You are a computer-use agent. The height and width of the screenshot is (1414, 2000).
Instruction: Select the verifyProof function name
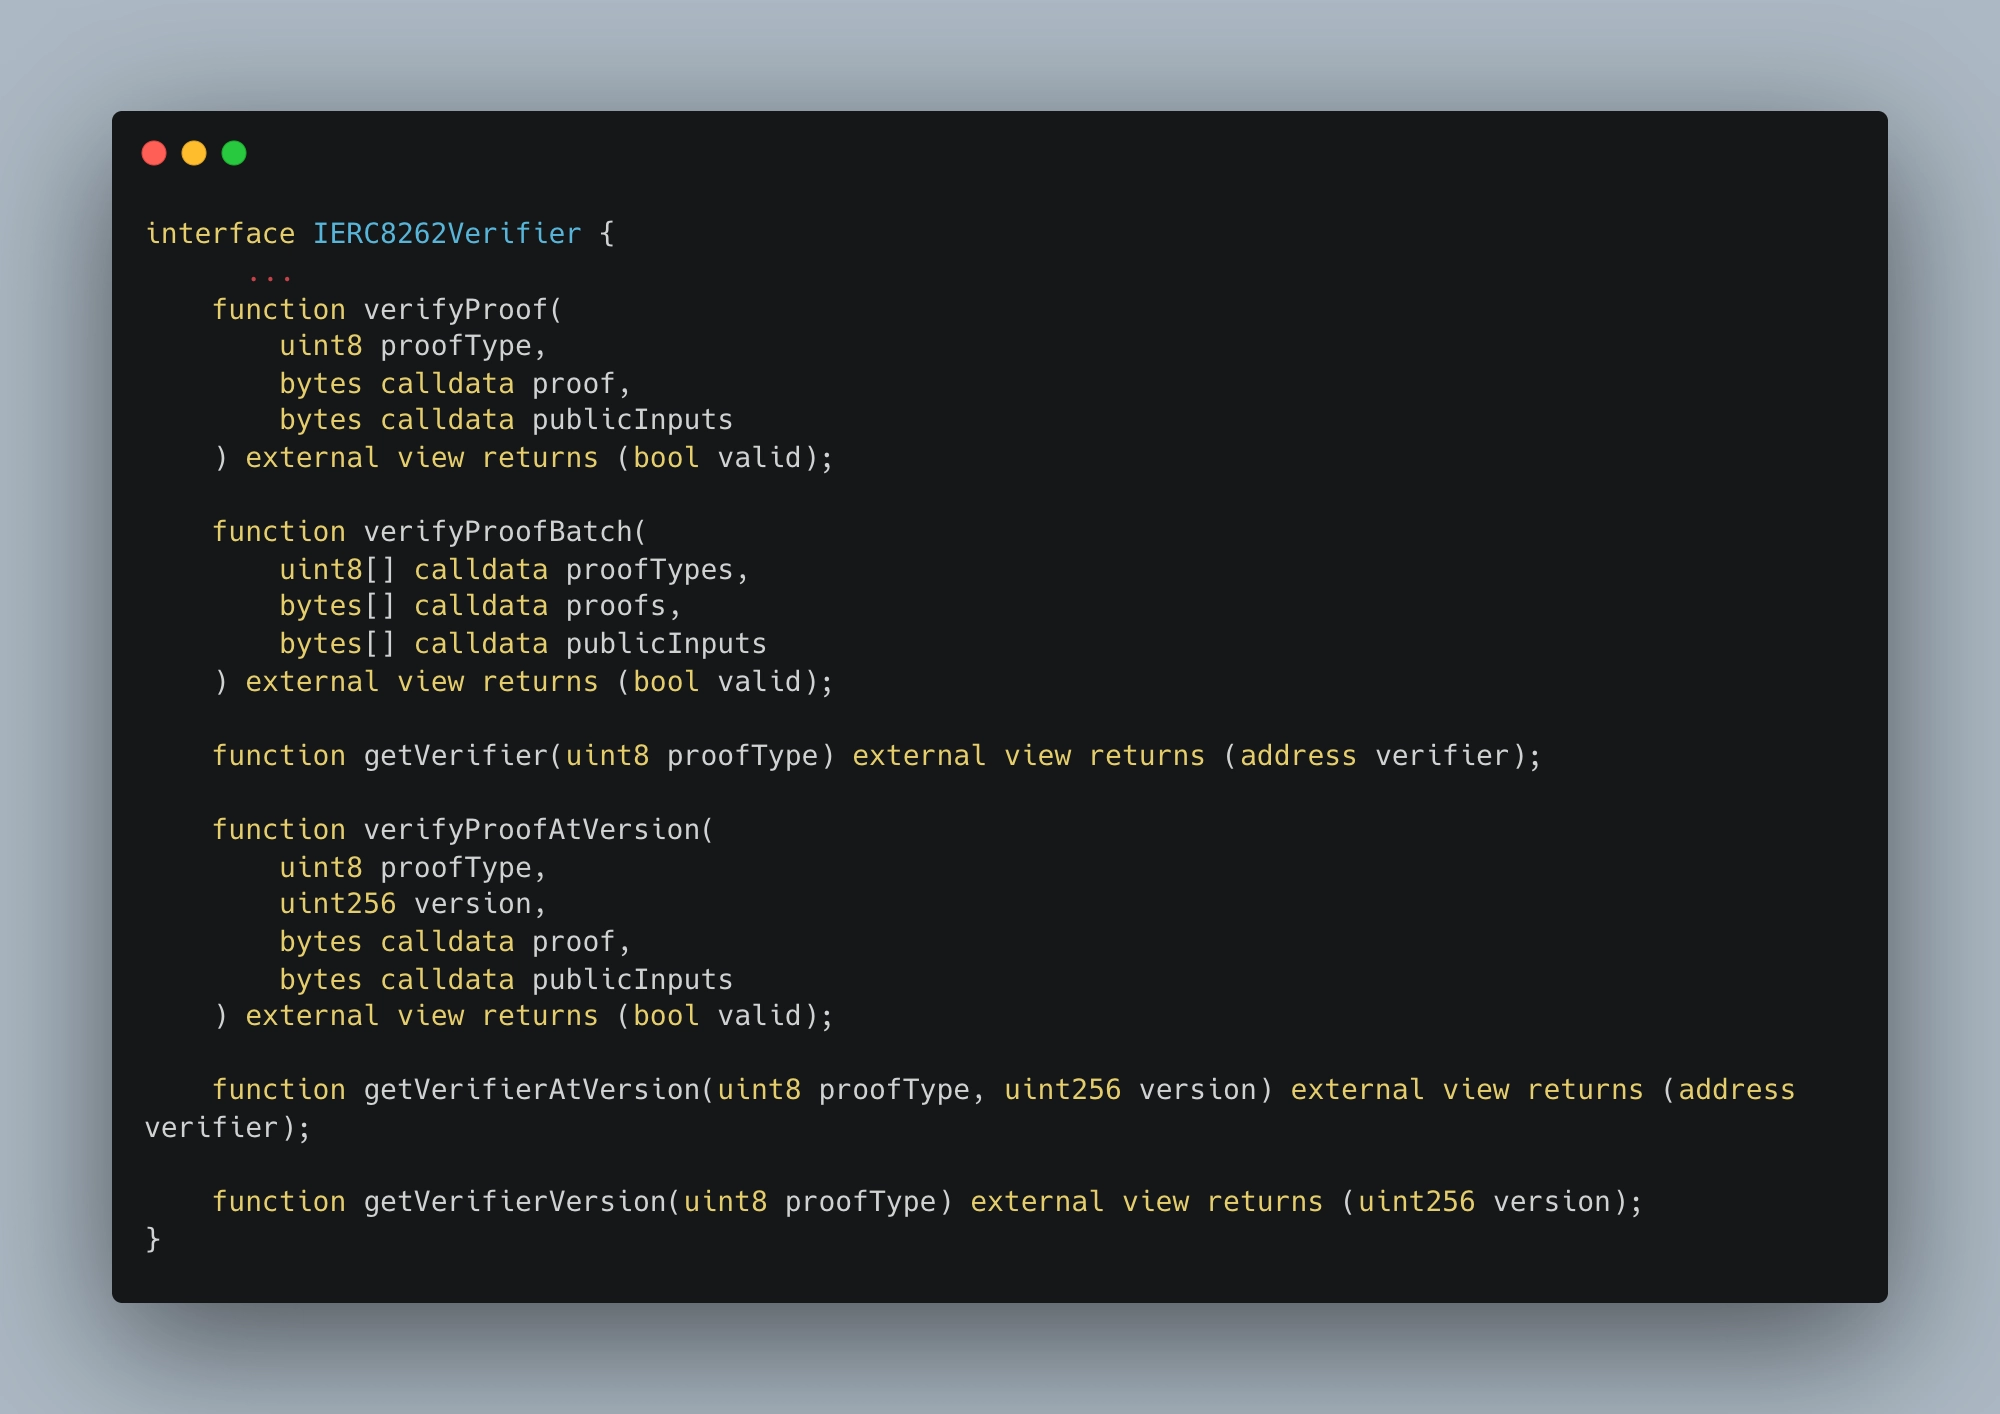pos(456,310)
